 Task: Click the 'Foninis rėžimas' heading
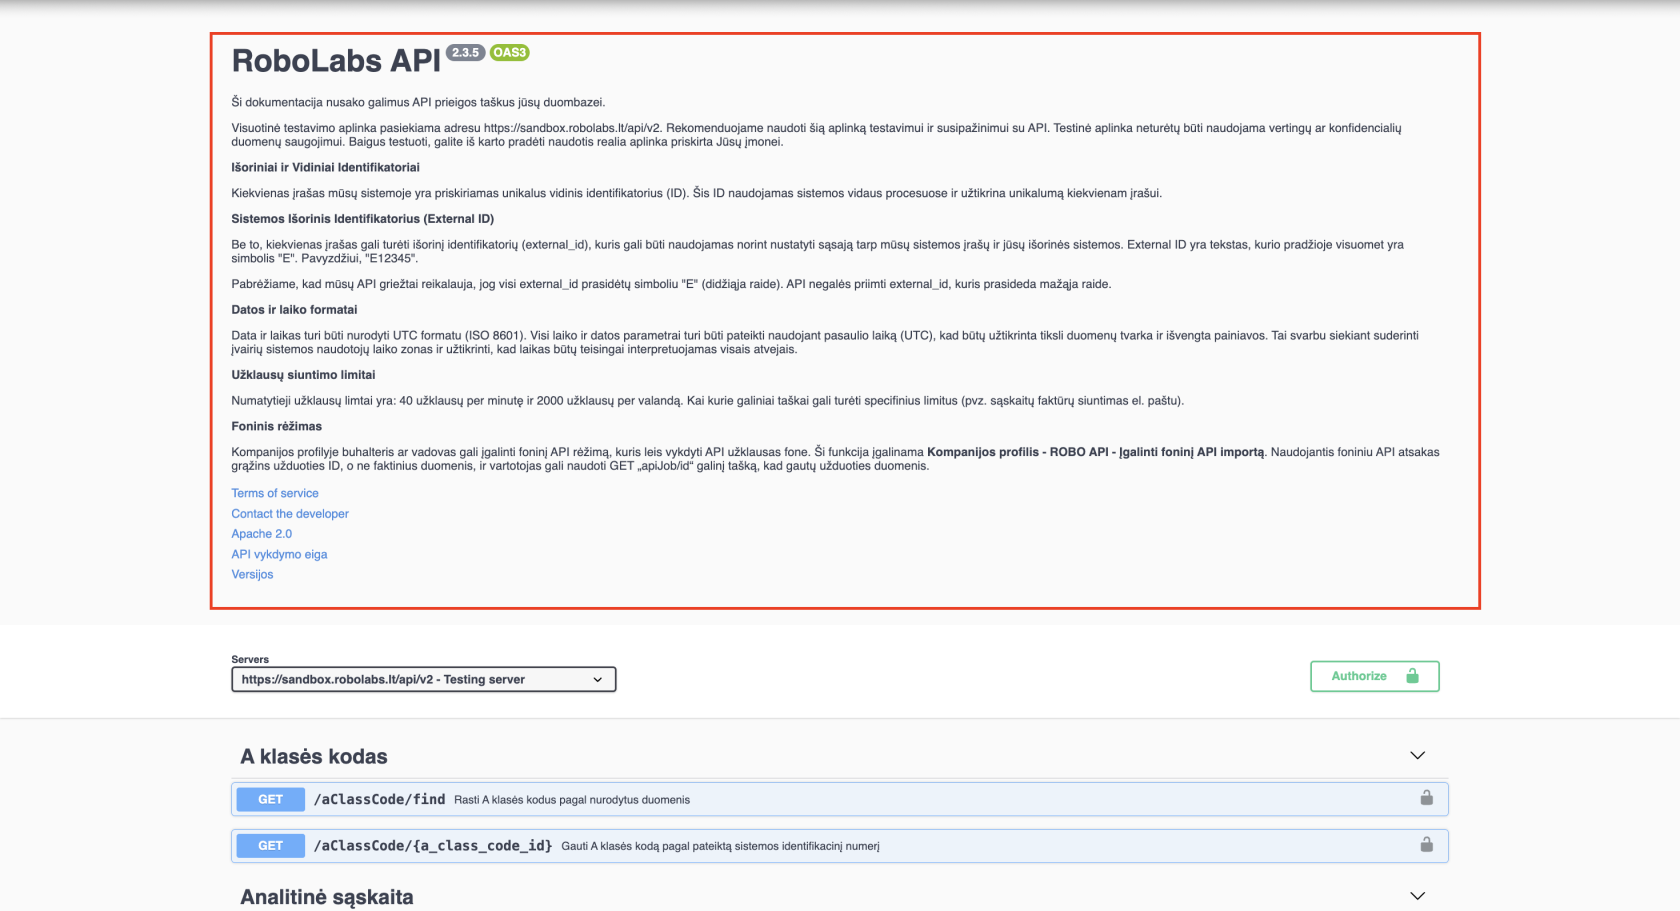tap(277, 426)
